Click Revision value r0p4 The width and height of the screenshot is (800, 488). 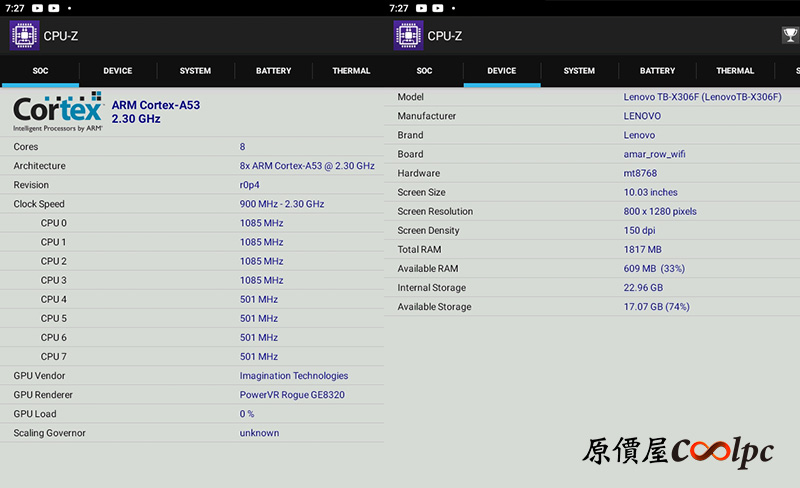(249, 185)
